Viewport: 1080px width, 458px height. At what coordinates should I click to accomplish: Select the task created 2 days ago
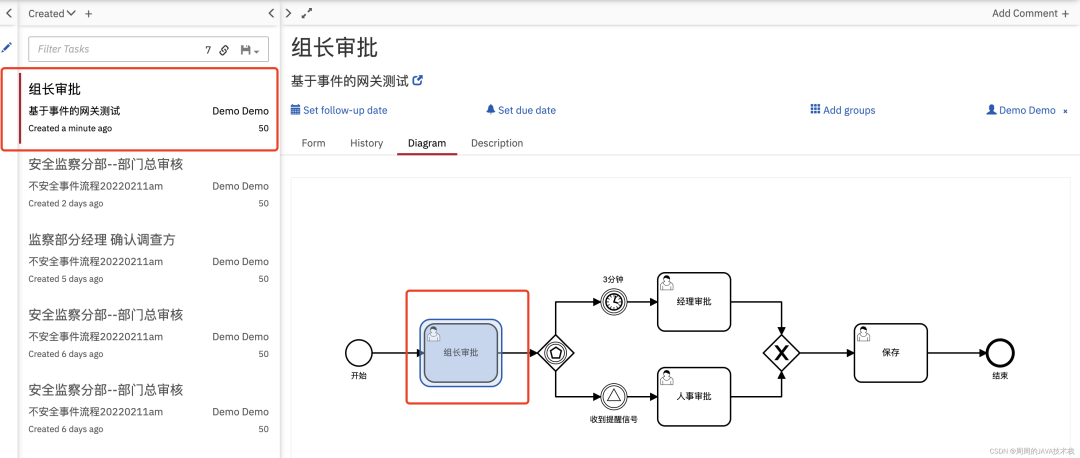[x=149, y=184]
